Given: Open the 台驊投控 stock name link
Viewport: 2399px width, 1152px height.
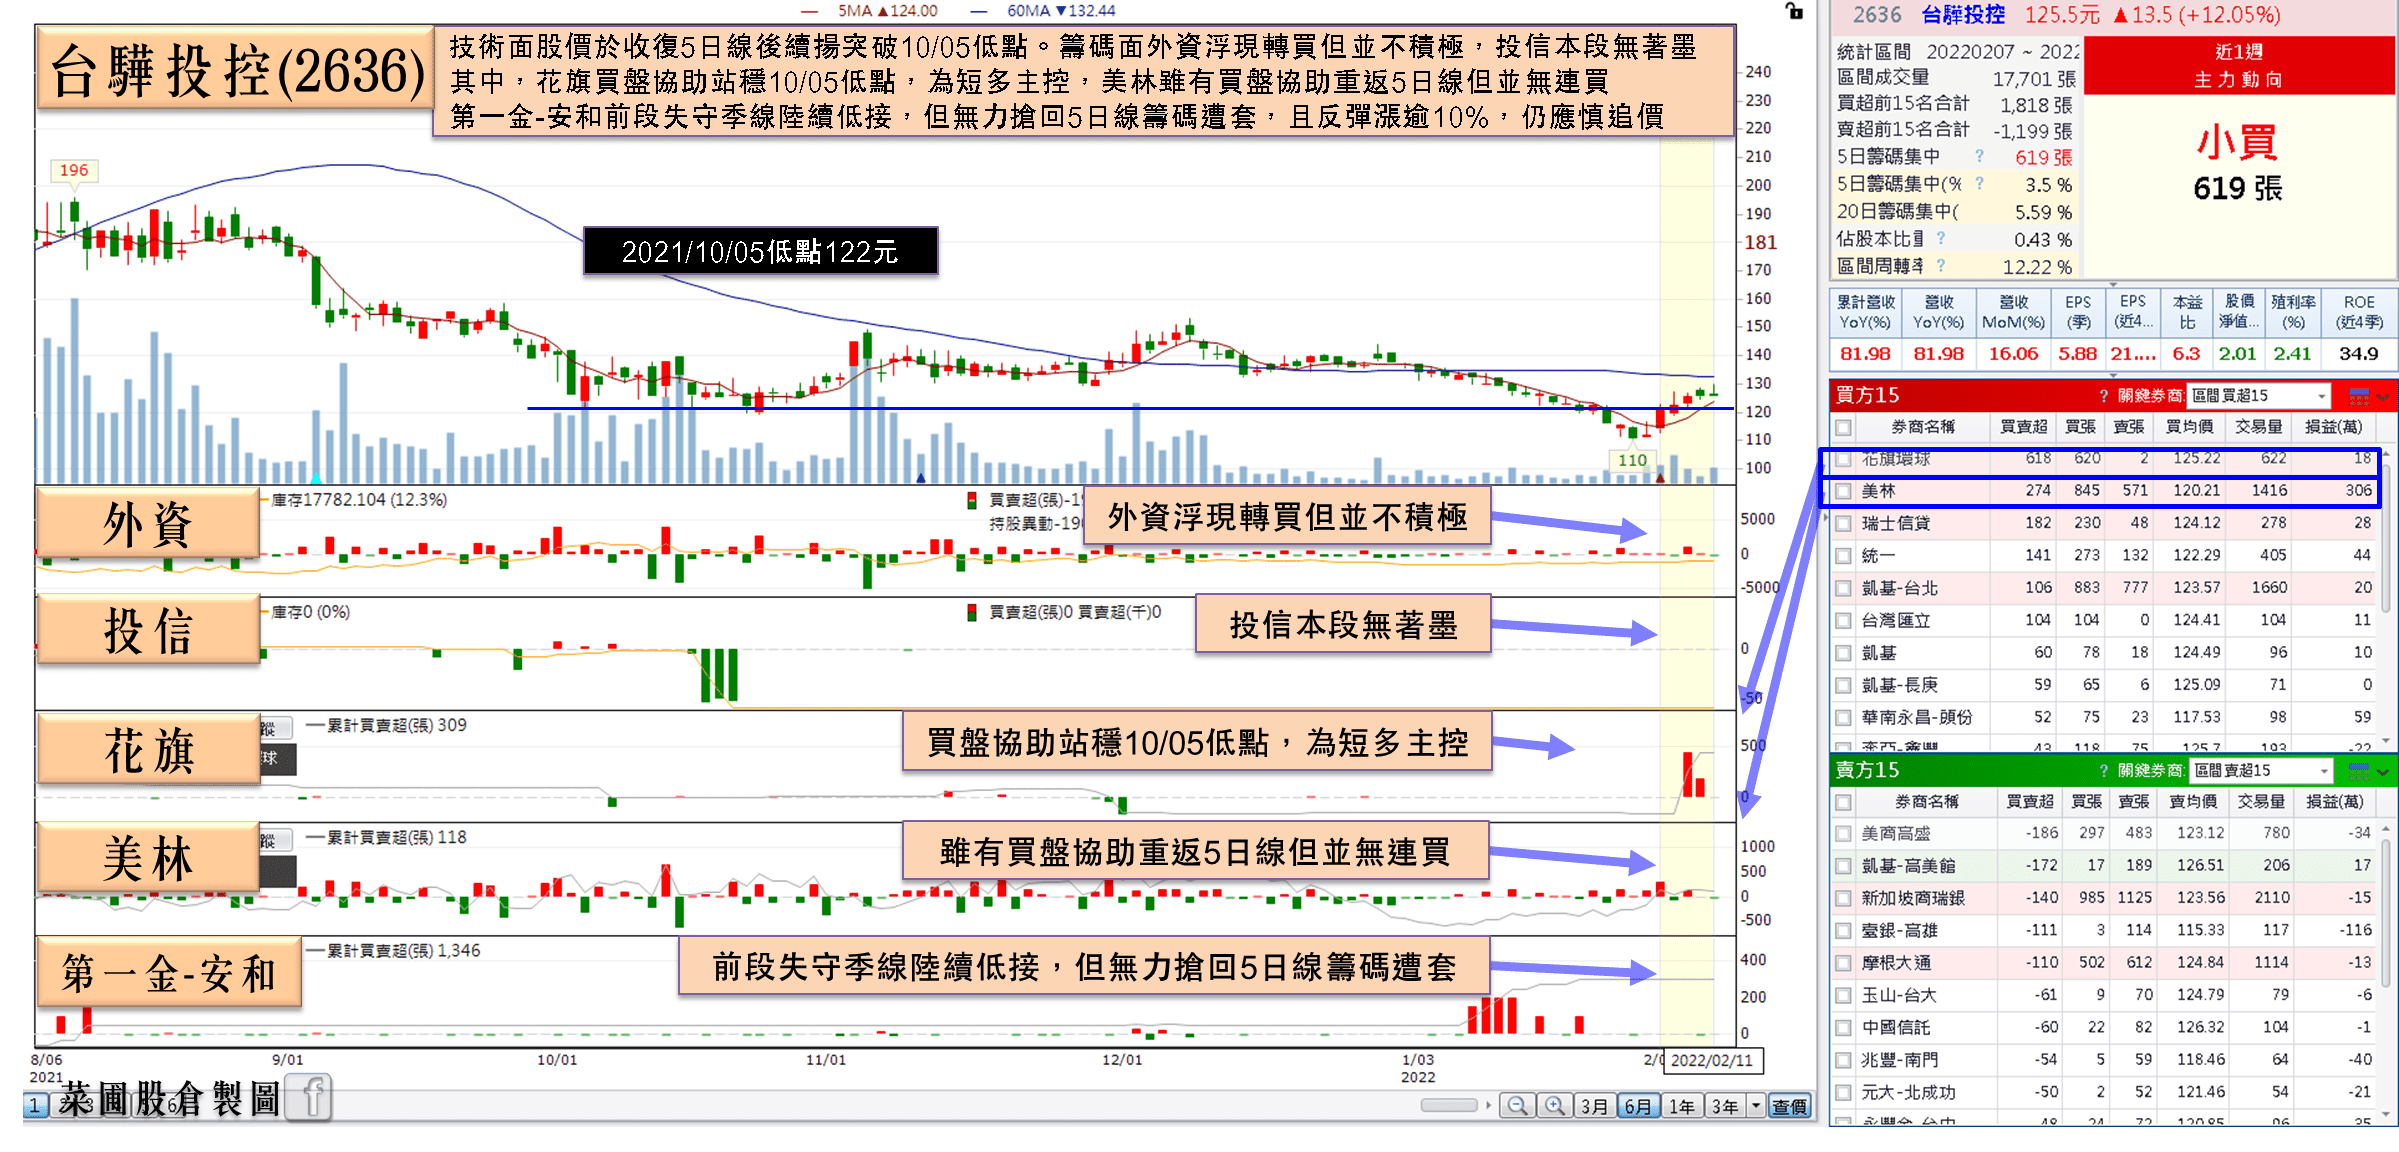Looking at the screenshot, I should 1963,15.
